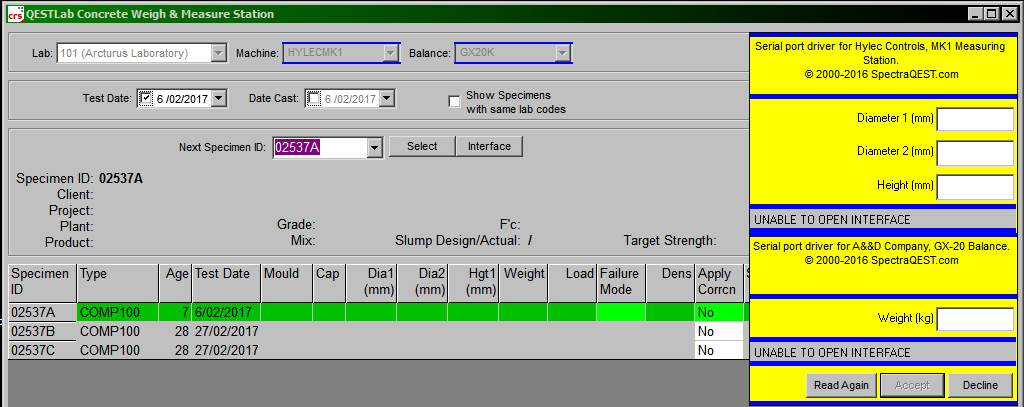This screenshot has width=1024, height=407.
Task: Open the Lab dropdown list
Action: coord(218,53)
